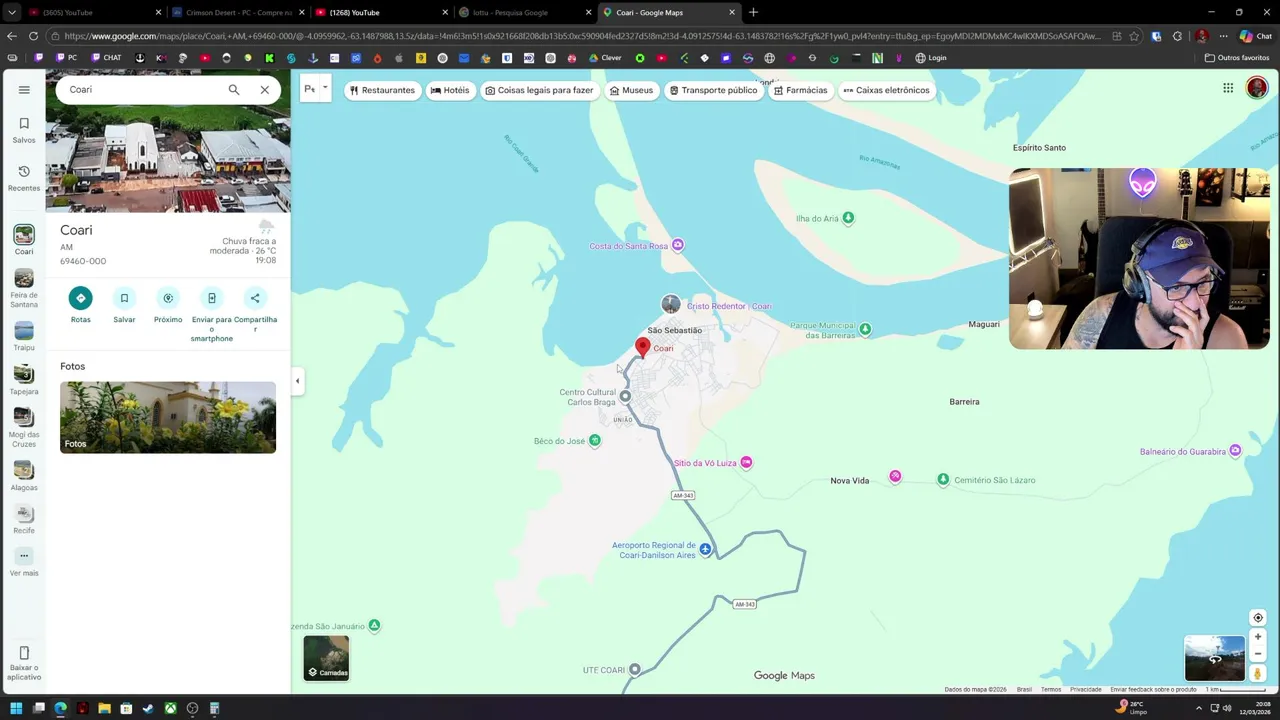The image size is (1280, 720).
Task: Select Recife recent place
Action: click(24, 520)
